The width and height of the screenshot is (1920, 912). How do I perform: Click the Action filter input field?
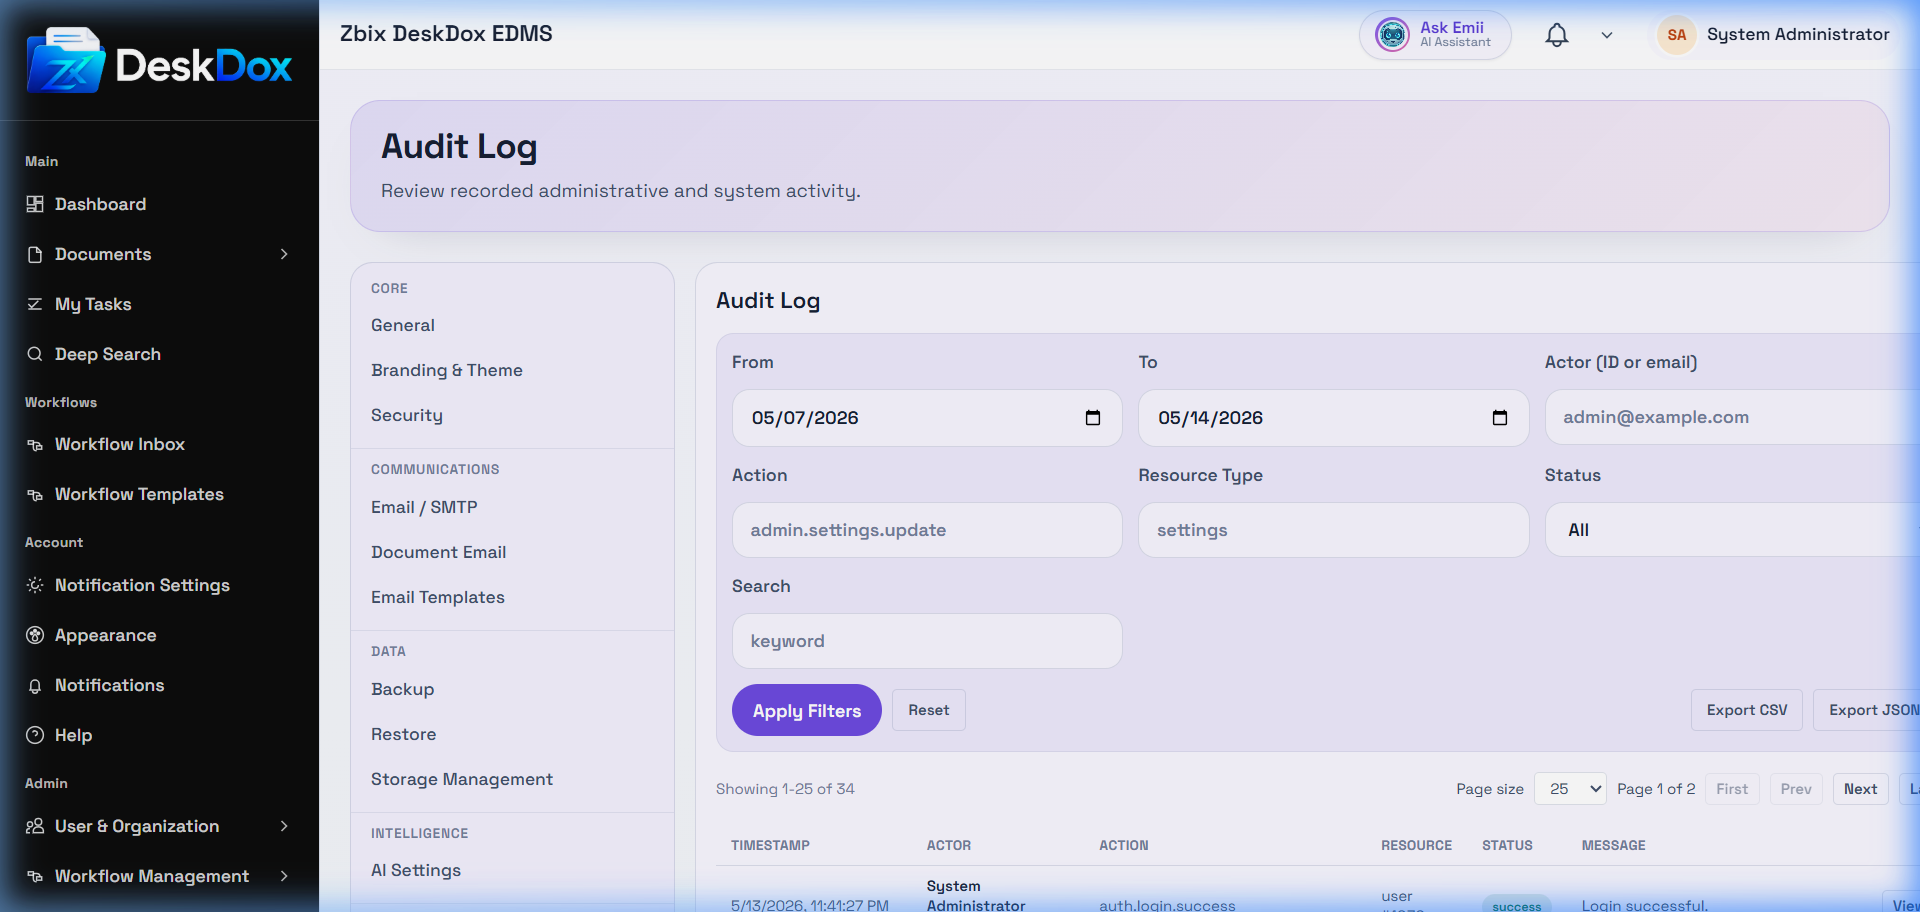pyautogui.click(x=927, y=530)
